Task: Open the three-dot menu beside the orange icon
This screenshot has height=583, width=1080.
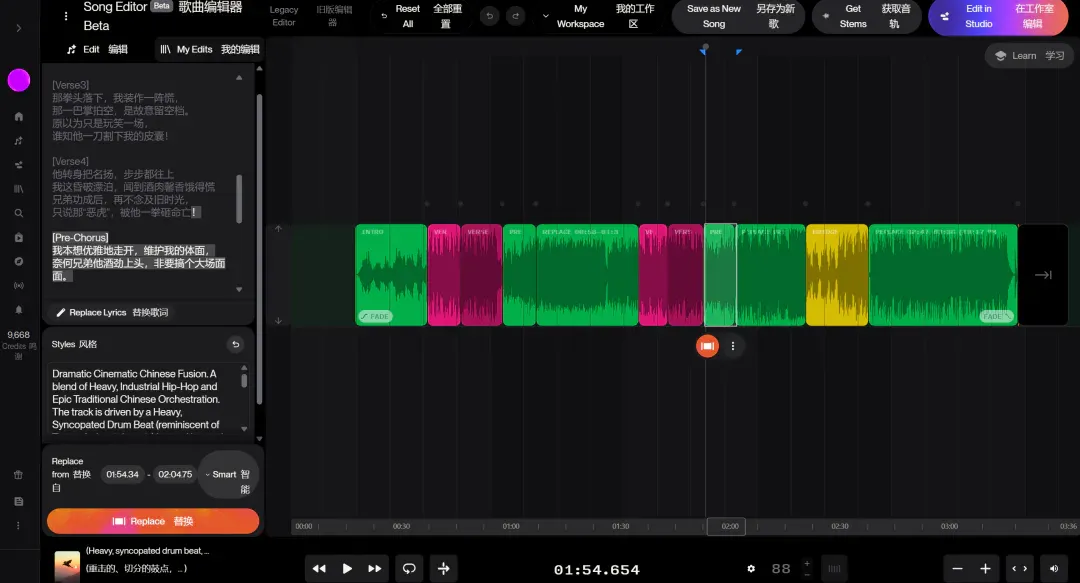Action: click(733, 346)
